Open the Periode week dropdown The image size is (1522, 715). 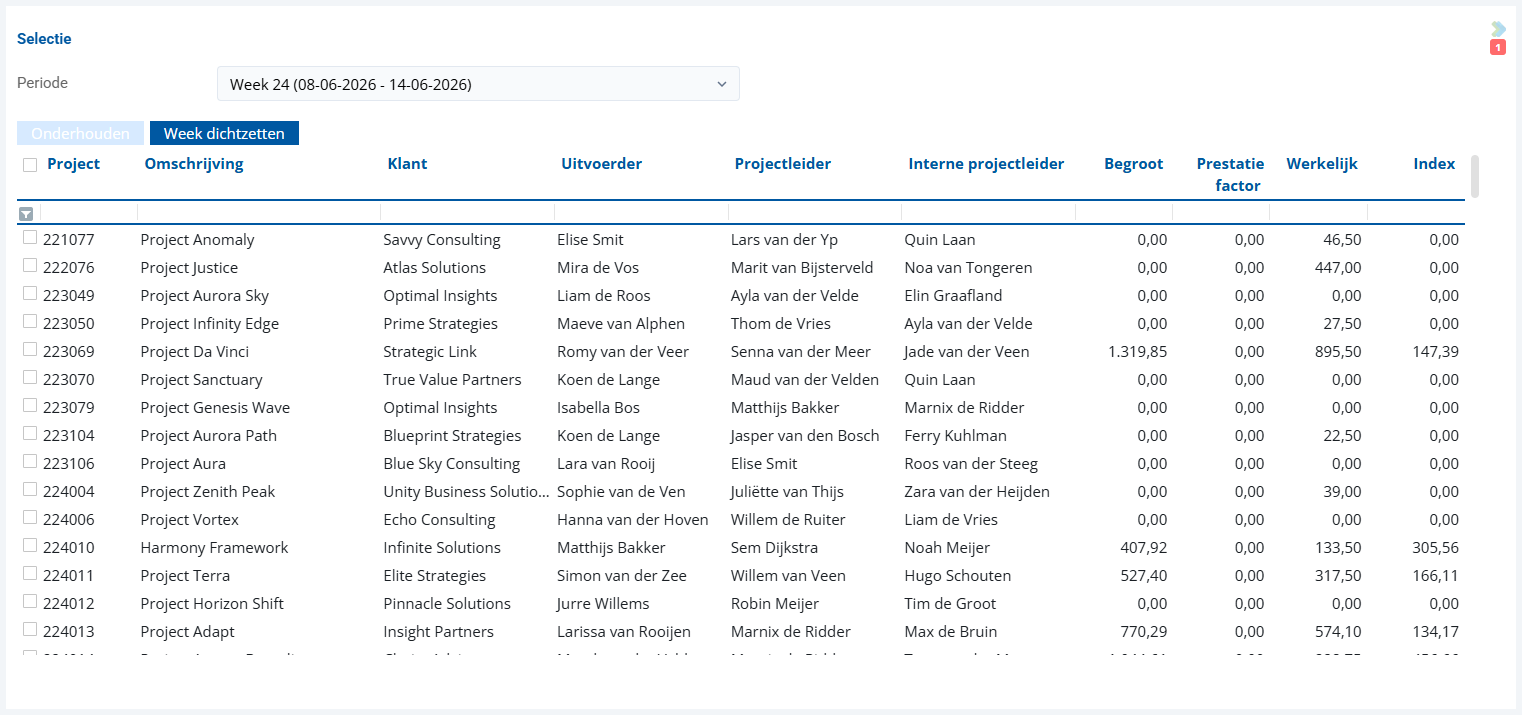(478, 84)
